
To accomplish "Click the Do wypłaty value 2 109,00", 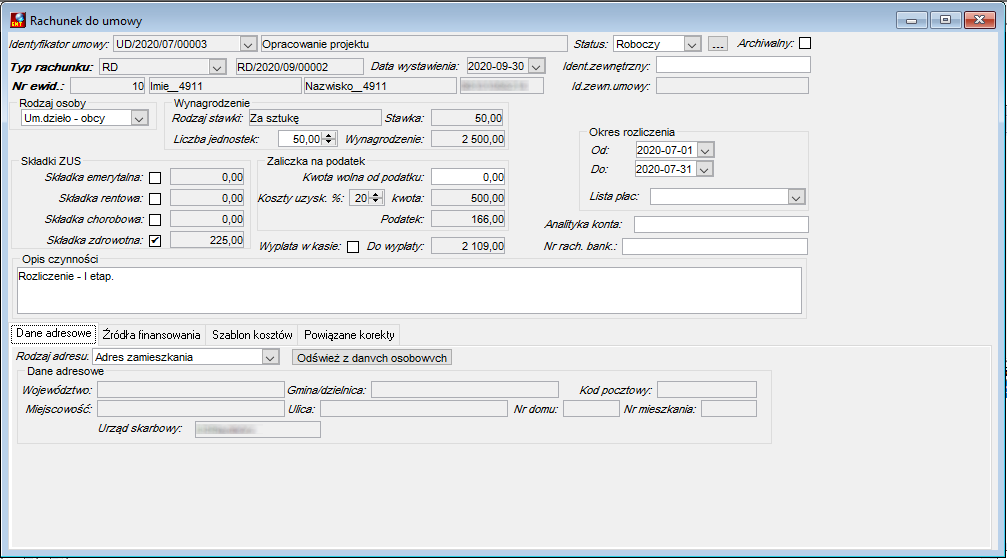I will point(468,246).
